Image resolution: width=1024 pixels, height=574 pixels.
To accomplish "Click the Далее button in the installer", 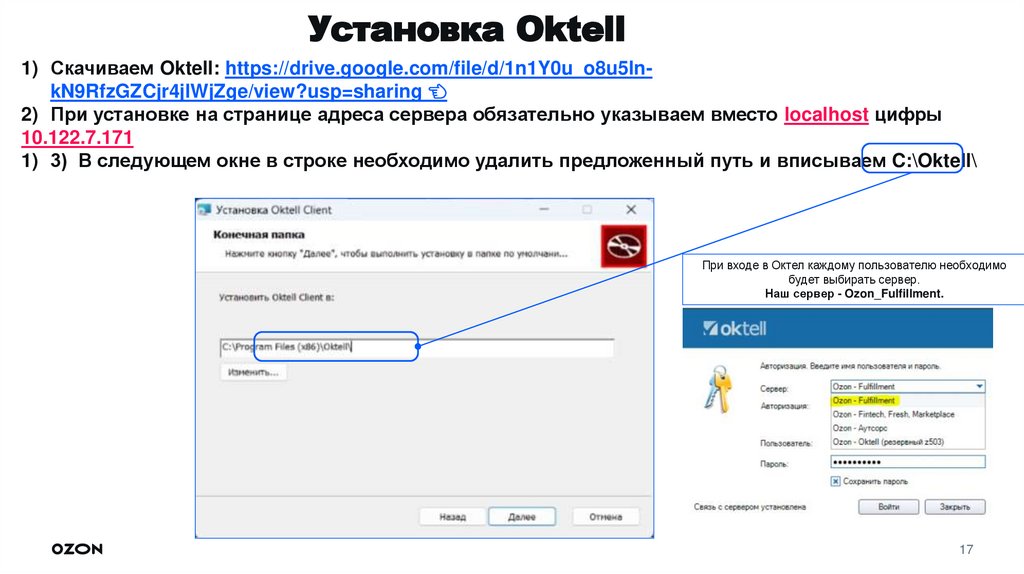I will (522, 517).
